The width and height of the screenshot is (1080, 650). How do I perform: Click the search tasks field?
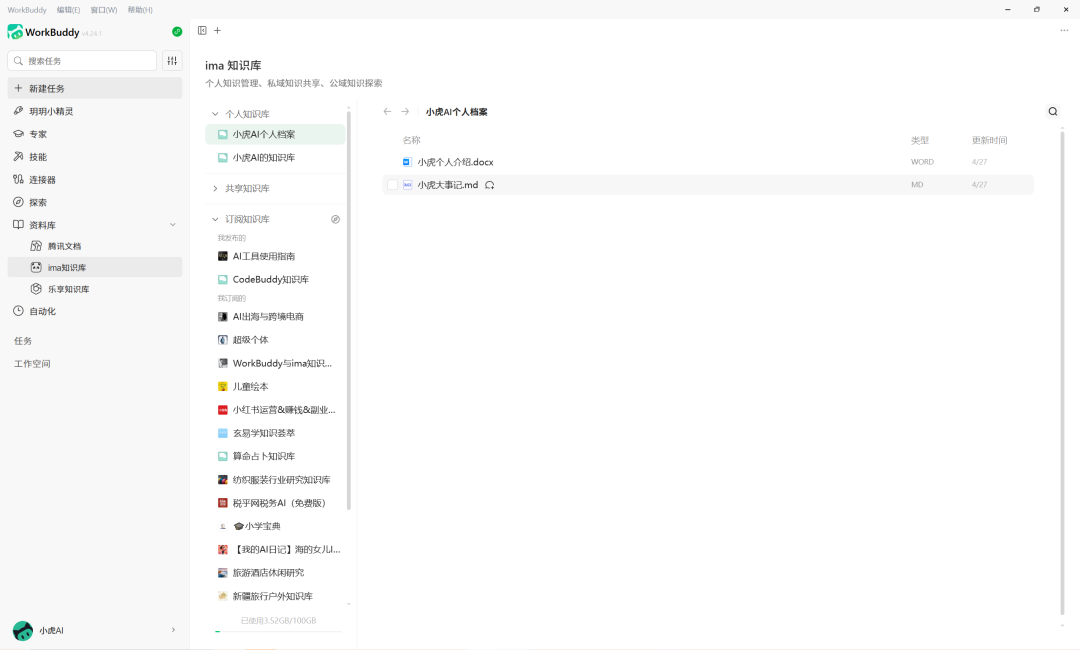82,61
